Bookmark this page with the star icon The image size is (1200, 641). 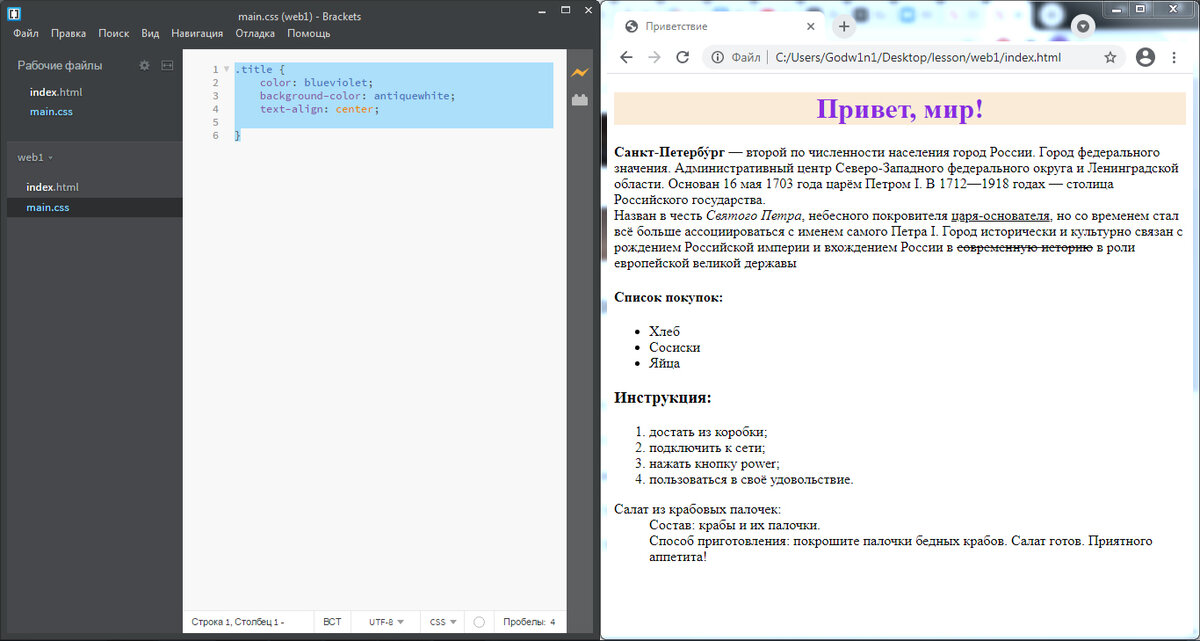coord(1110,57)
